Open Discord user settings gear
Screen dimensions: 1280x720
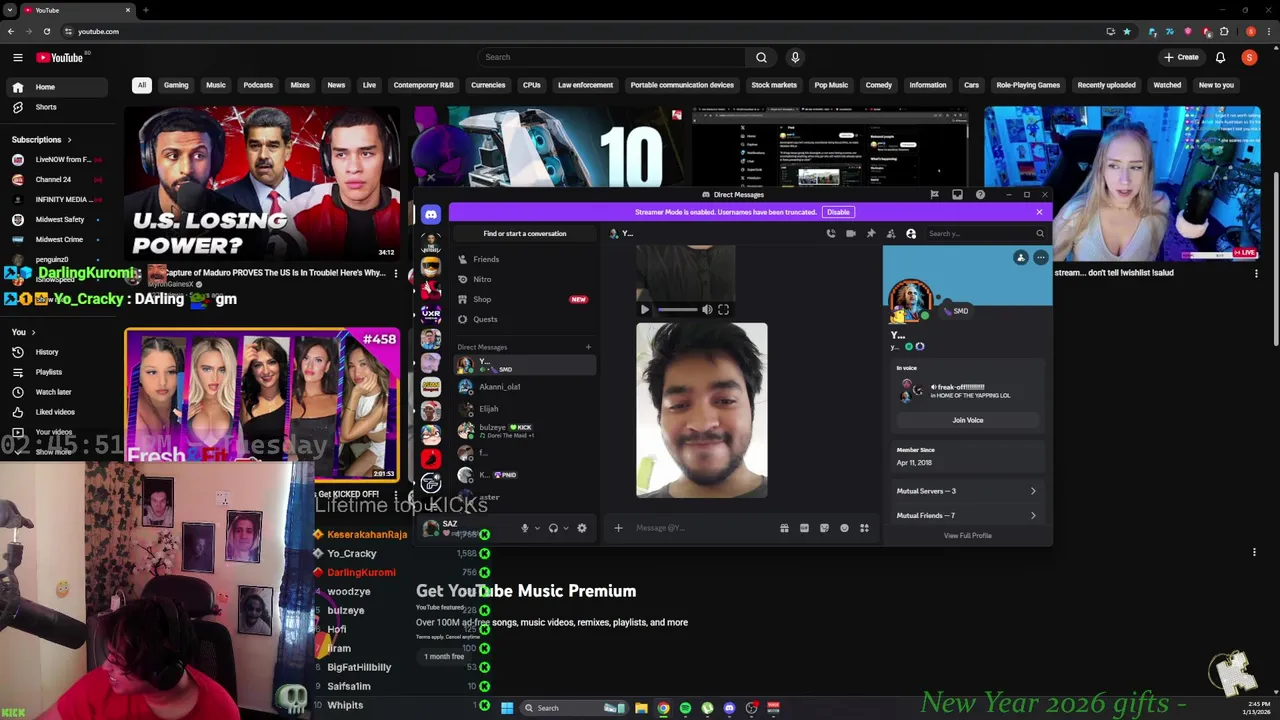point(582,528)
